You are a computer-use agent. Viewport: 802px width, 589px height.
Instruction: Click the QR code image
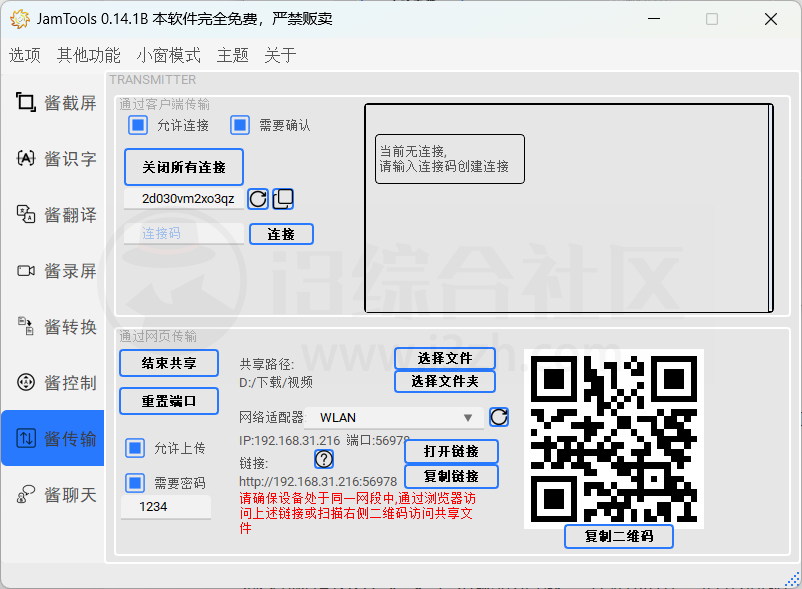coord(614,439)
